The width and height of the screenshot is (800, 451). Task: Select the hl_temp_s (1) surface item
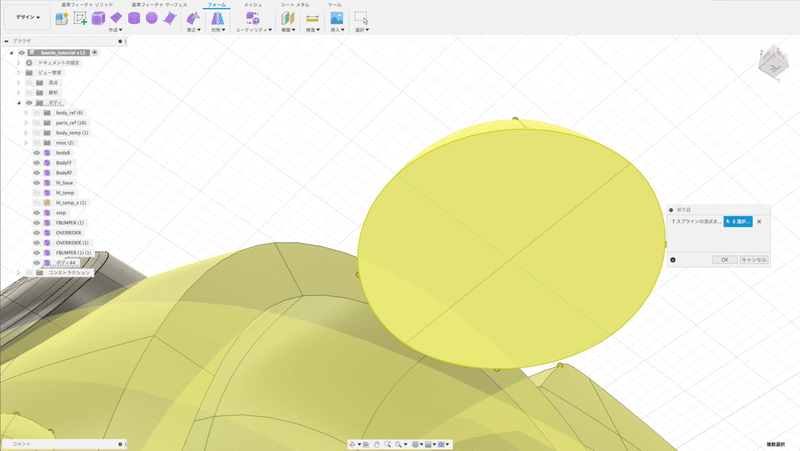pyautogui.click(x=71, y=203)
